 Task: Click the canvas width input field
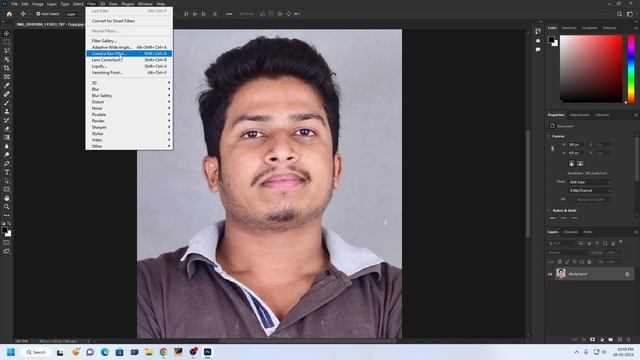pos(576,144)
